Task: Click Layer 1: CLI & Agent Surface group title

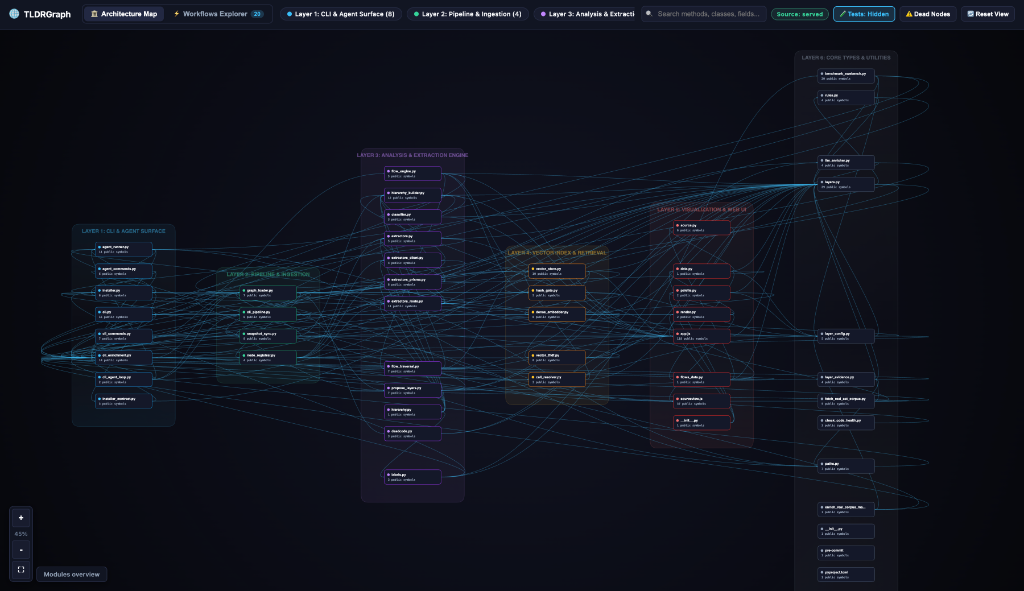Action: tap(123, 231)
